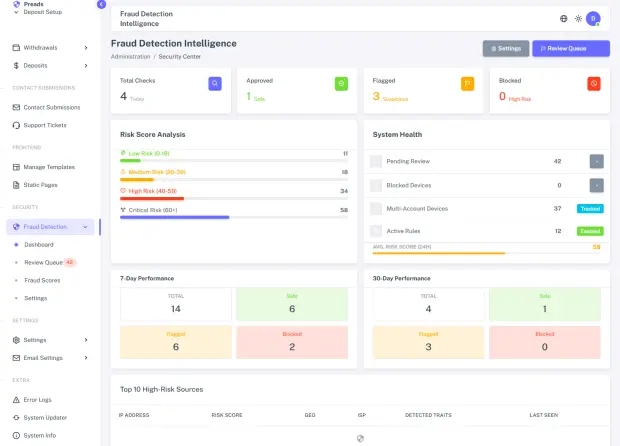Viewport: 620px width, 446px height.
Task: Click the Critical Risk progress bar
Action: (234, 217)
